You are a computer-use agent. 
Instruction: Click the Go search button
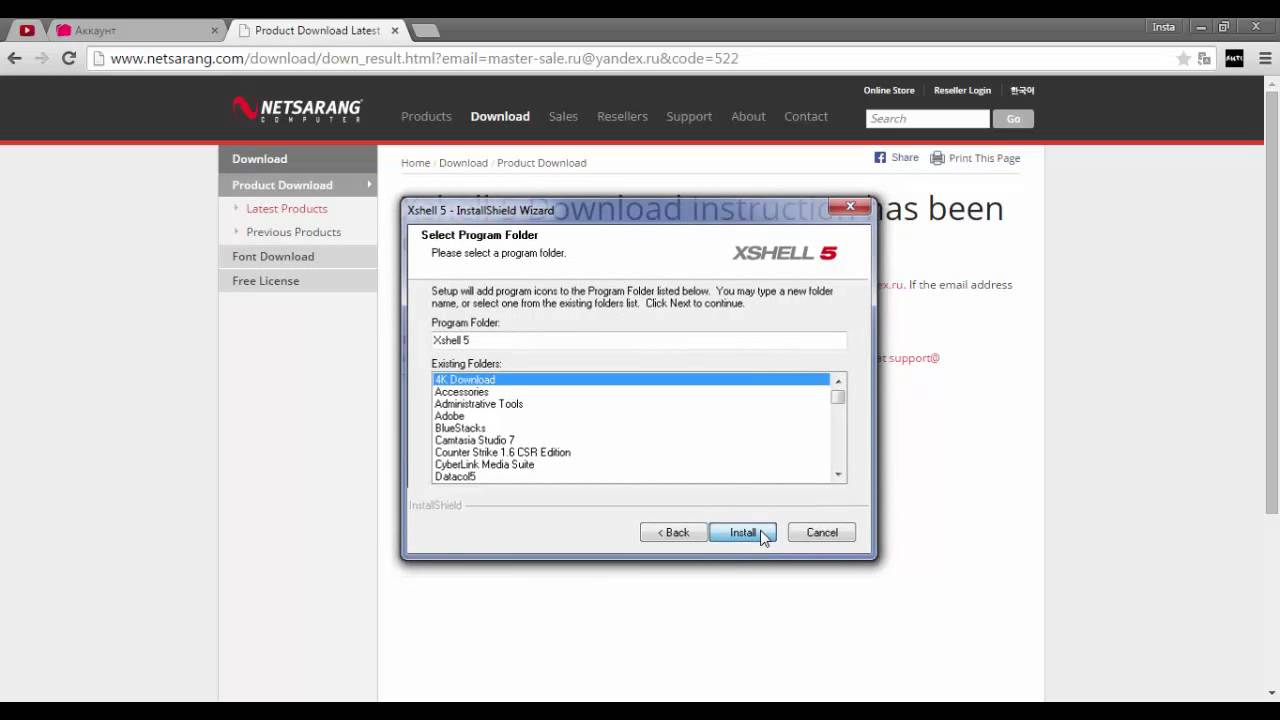click(1013, 119)
